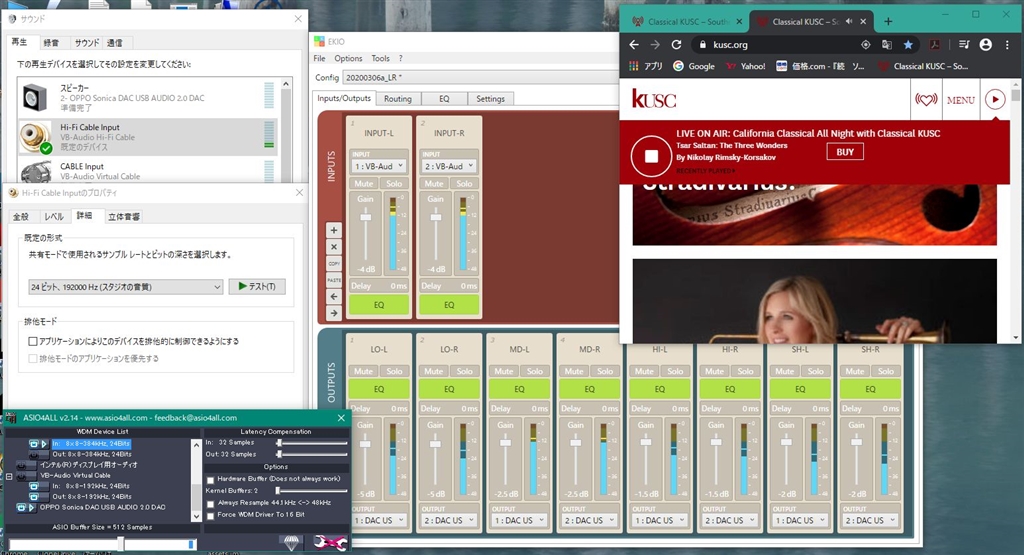The width and height of the screenshot is (1024, 555).
Task: Open EKIO Config file dropdown field
Action: tap(481, 77)
